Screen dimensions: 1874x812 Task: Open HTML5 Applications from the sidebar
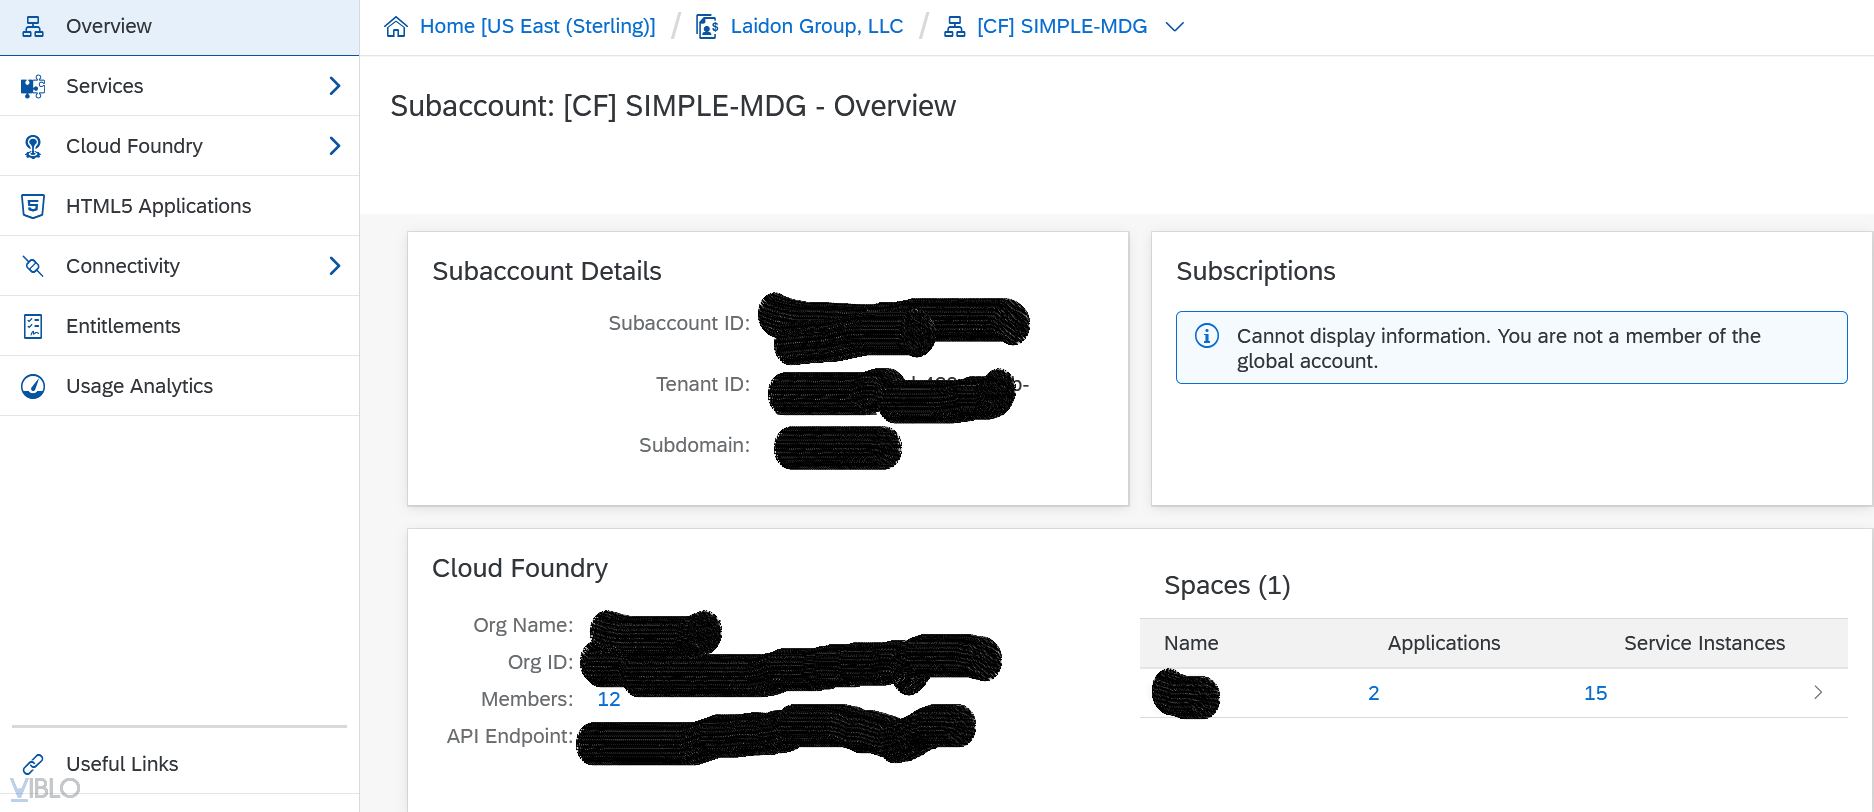(x=158, y=206)
